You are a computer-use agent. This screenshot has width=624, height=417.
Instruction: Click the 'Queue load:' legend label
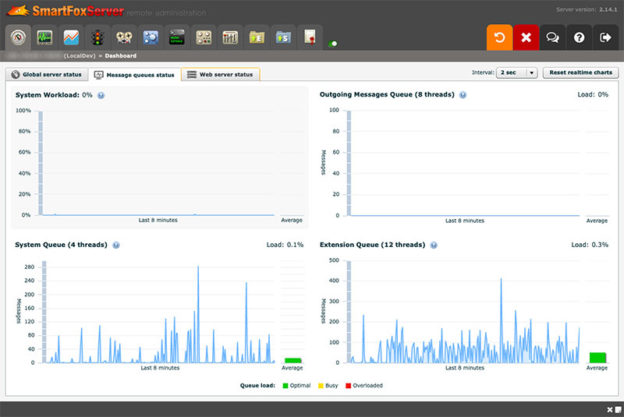tap(257, 386)
